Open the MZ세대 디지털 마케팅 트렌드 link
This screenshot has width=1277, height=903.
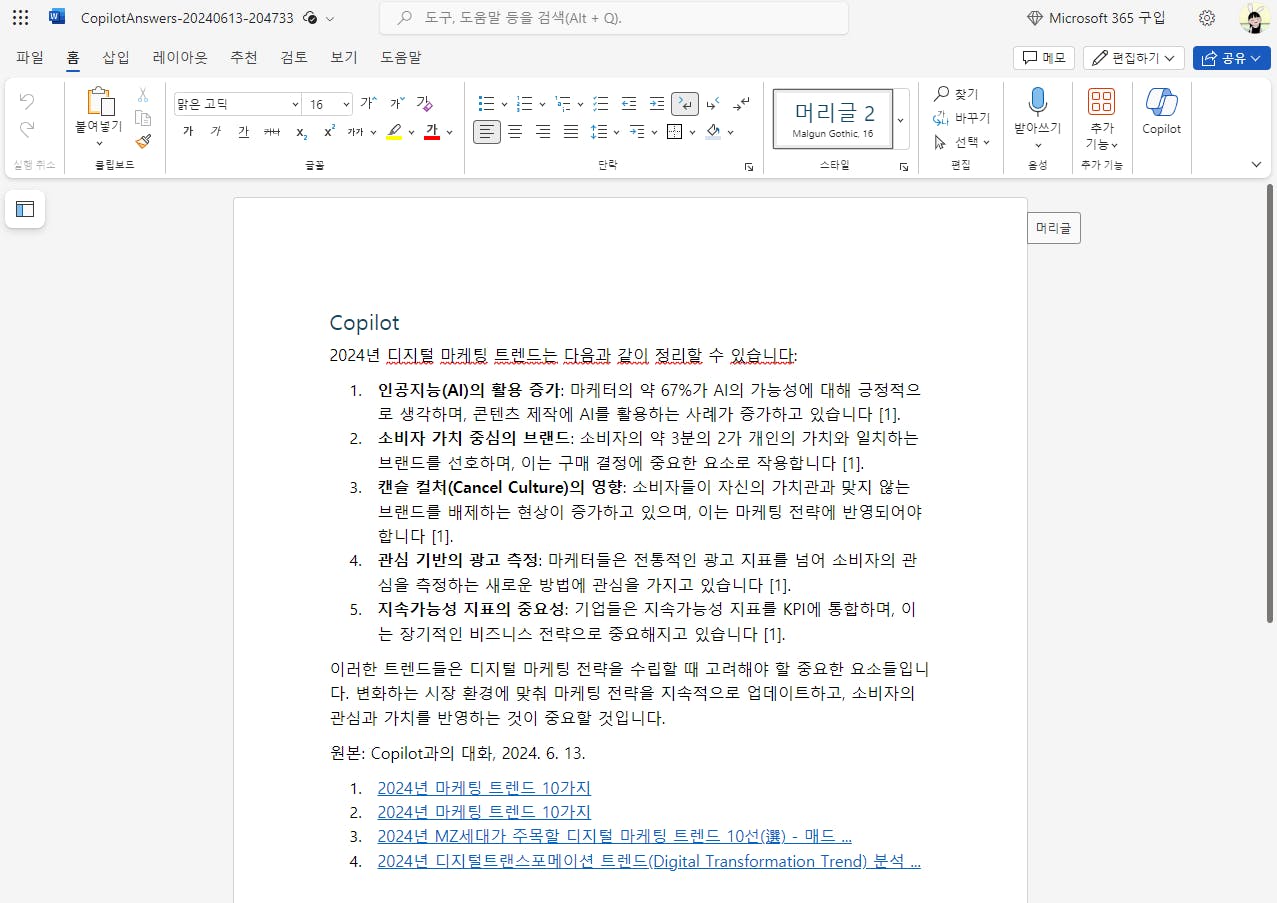click(x=614, y=836)
